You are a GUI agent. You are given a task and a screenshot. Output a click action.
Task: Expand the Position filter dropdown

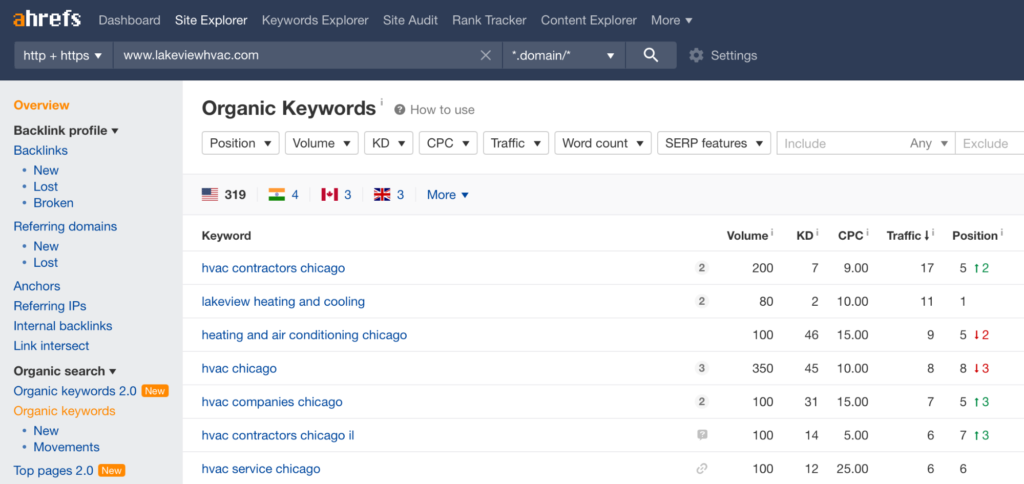[240, 143]
